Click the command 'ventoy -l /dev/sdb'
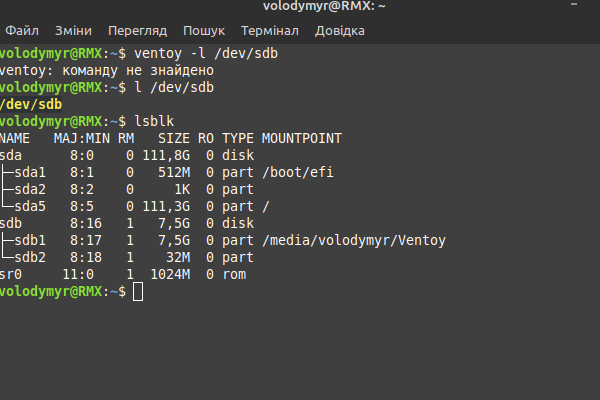This screenshot has height=400, width=600. [206, 53]
